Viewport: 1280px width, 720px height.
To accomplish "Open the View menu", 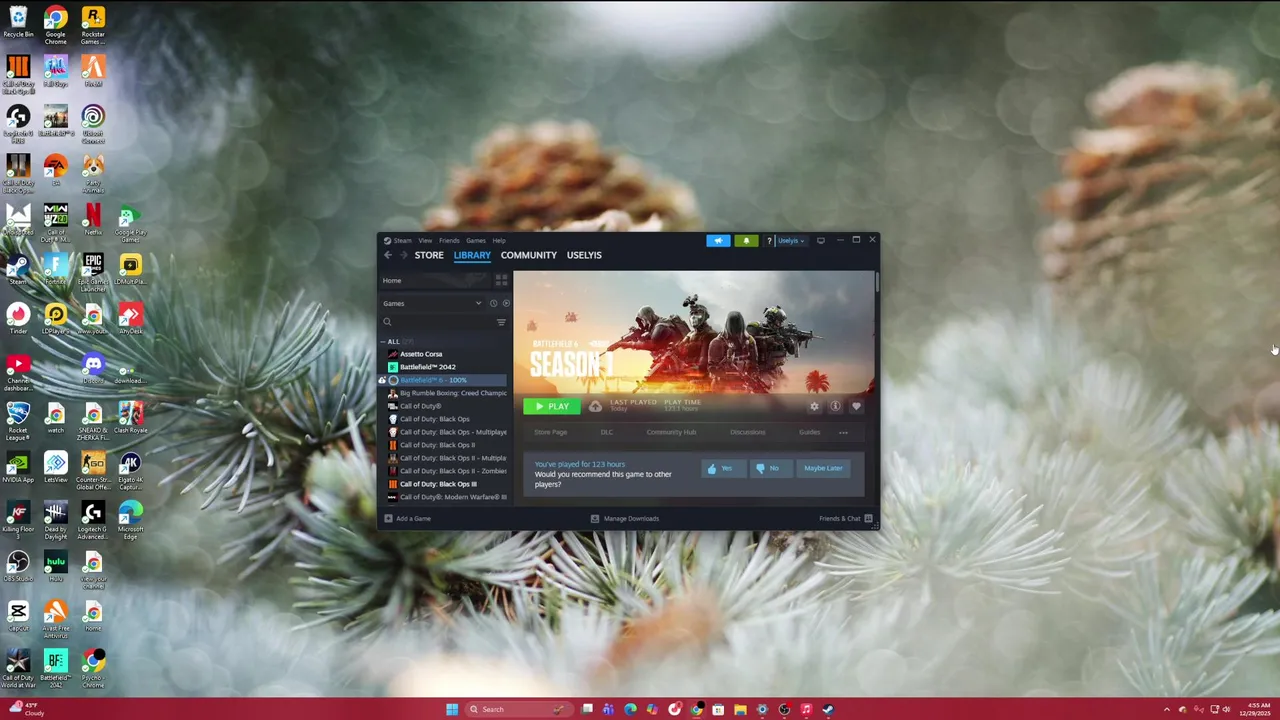I will (x=425, y=240).
